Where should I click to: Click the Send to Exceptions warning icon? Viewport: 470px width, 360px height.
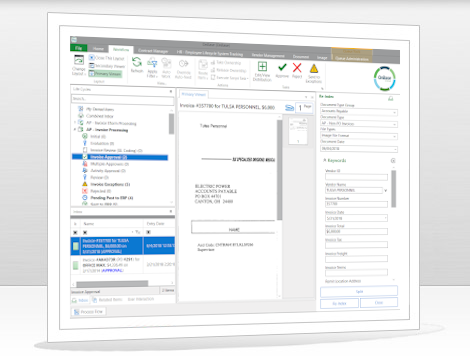314,69
